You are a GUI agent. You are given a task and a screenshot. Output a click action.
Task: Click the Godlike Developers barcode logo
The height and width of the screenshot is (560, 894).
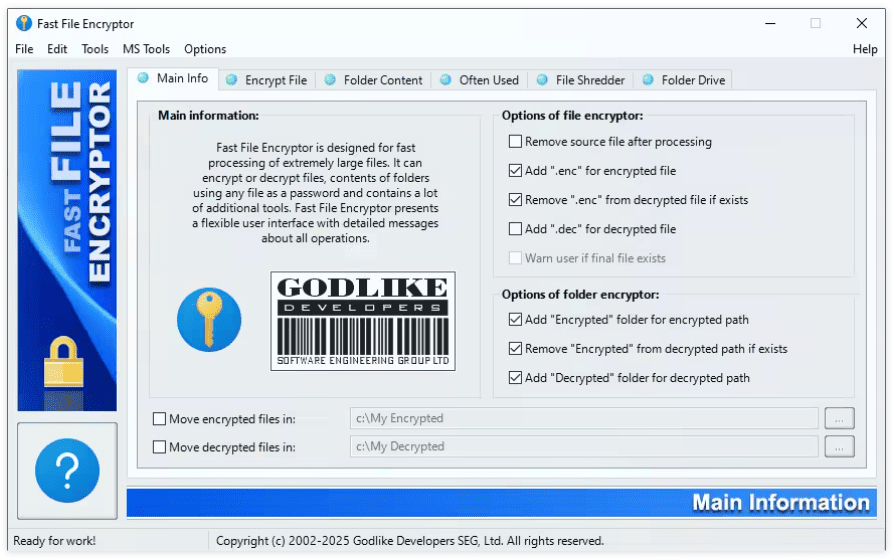(363, 321)
